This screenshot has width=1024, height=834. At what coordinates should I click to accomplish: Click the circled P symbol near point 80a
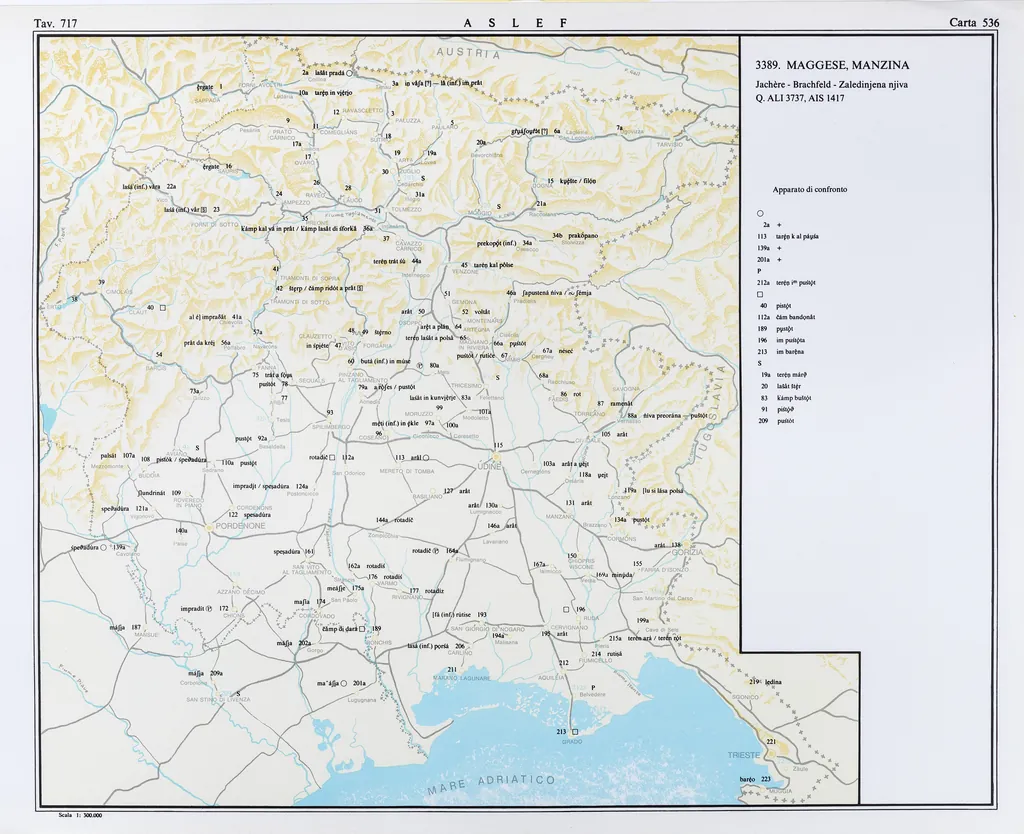[x=420, y=366]
